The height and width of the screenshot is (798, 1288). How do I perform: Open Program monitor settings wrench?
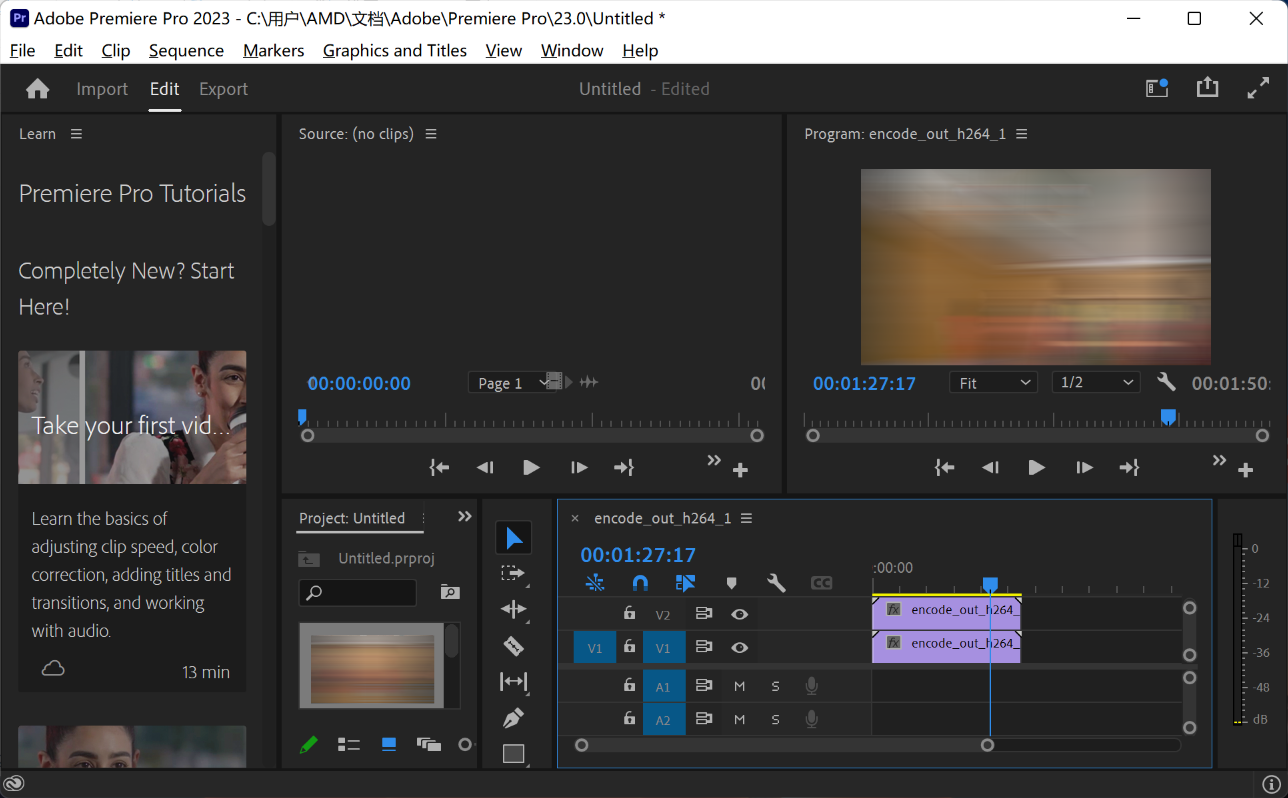1166,382
